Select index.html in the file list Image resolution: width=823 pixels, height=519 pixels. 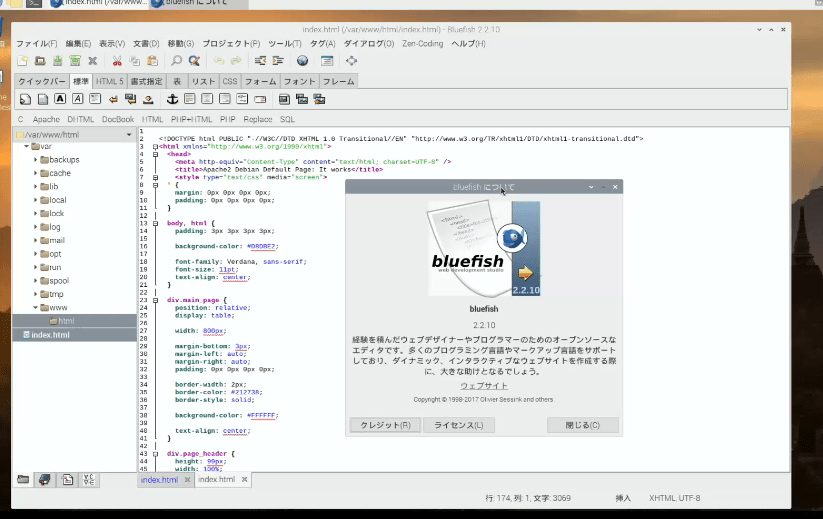(75, 335)
